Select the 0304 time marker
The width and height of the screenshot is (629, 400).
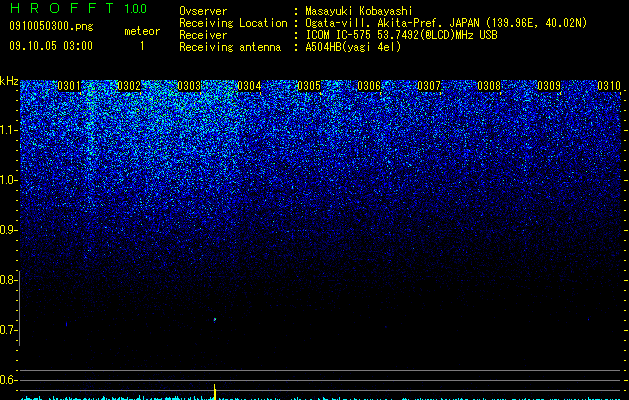249,86
